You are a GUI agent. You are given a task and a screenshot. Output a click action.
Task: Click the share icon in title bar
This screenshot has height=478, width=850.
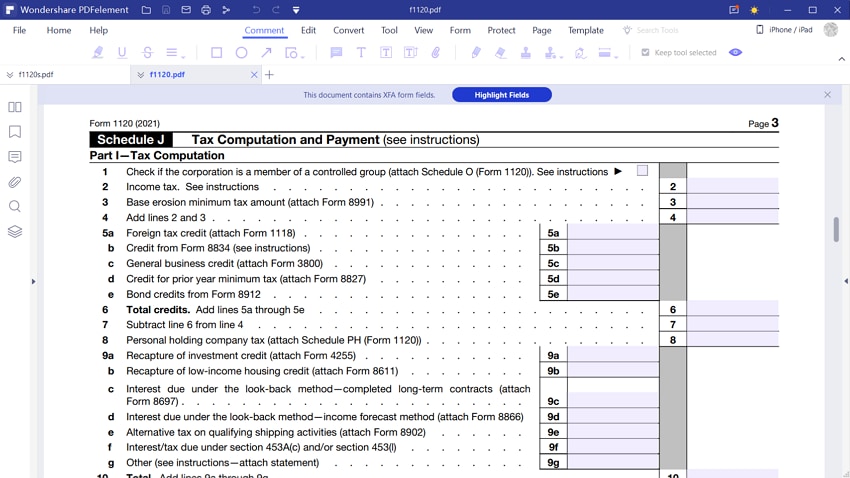[x=226, y=10]
